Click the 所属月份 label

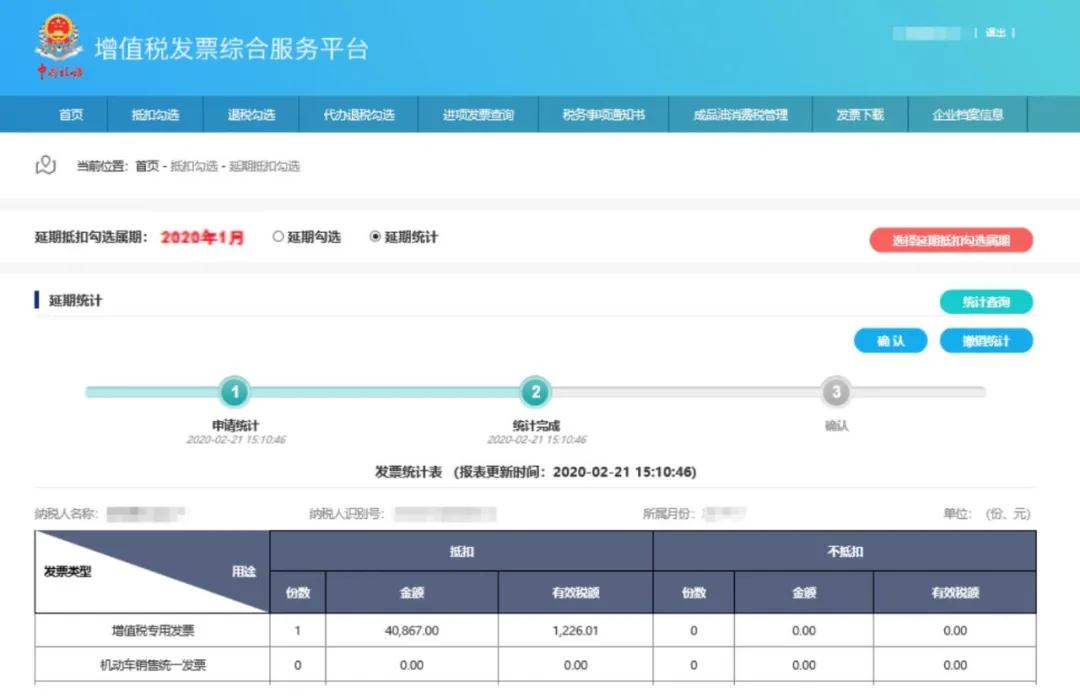[669, 513]
